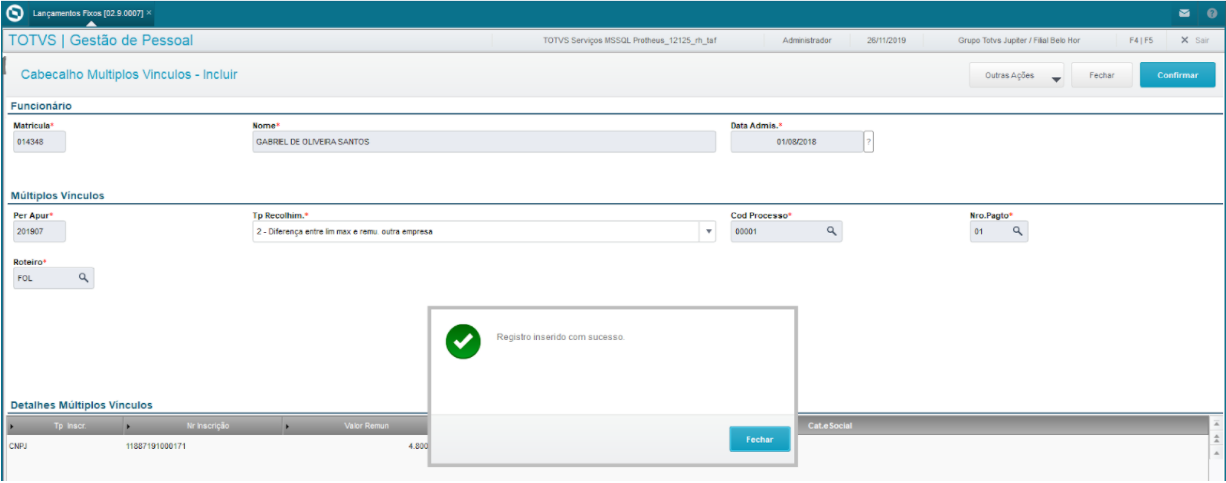Viewport: 1226px width, 483px height.
Task: Click the Confirmar button
Action: [1177, 75]
